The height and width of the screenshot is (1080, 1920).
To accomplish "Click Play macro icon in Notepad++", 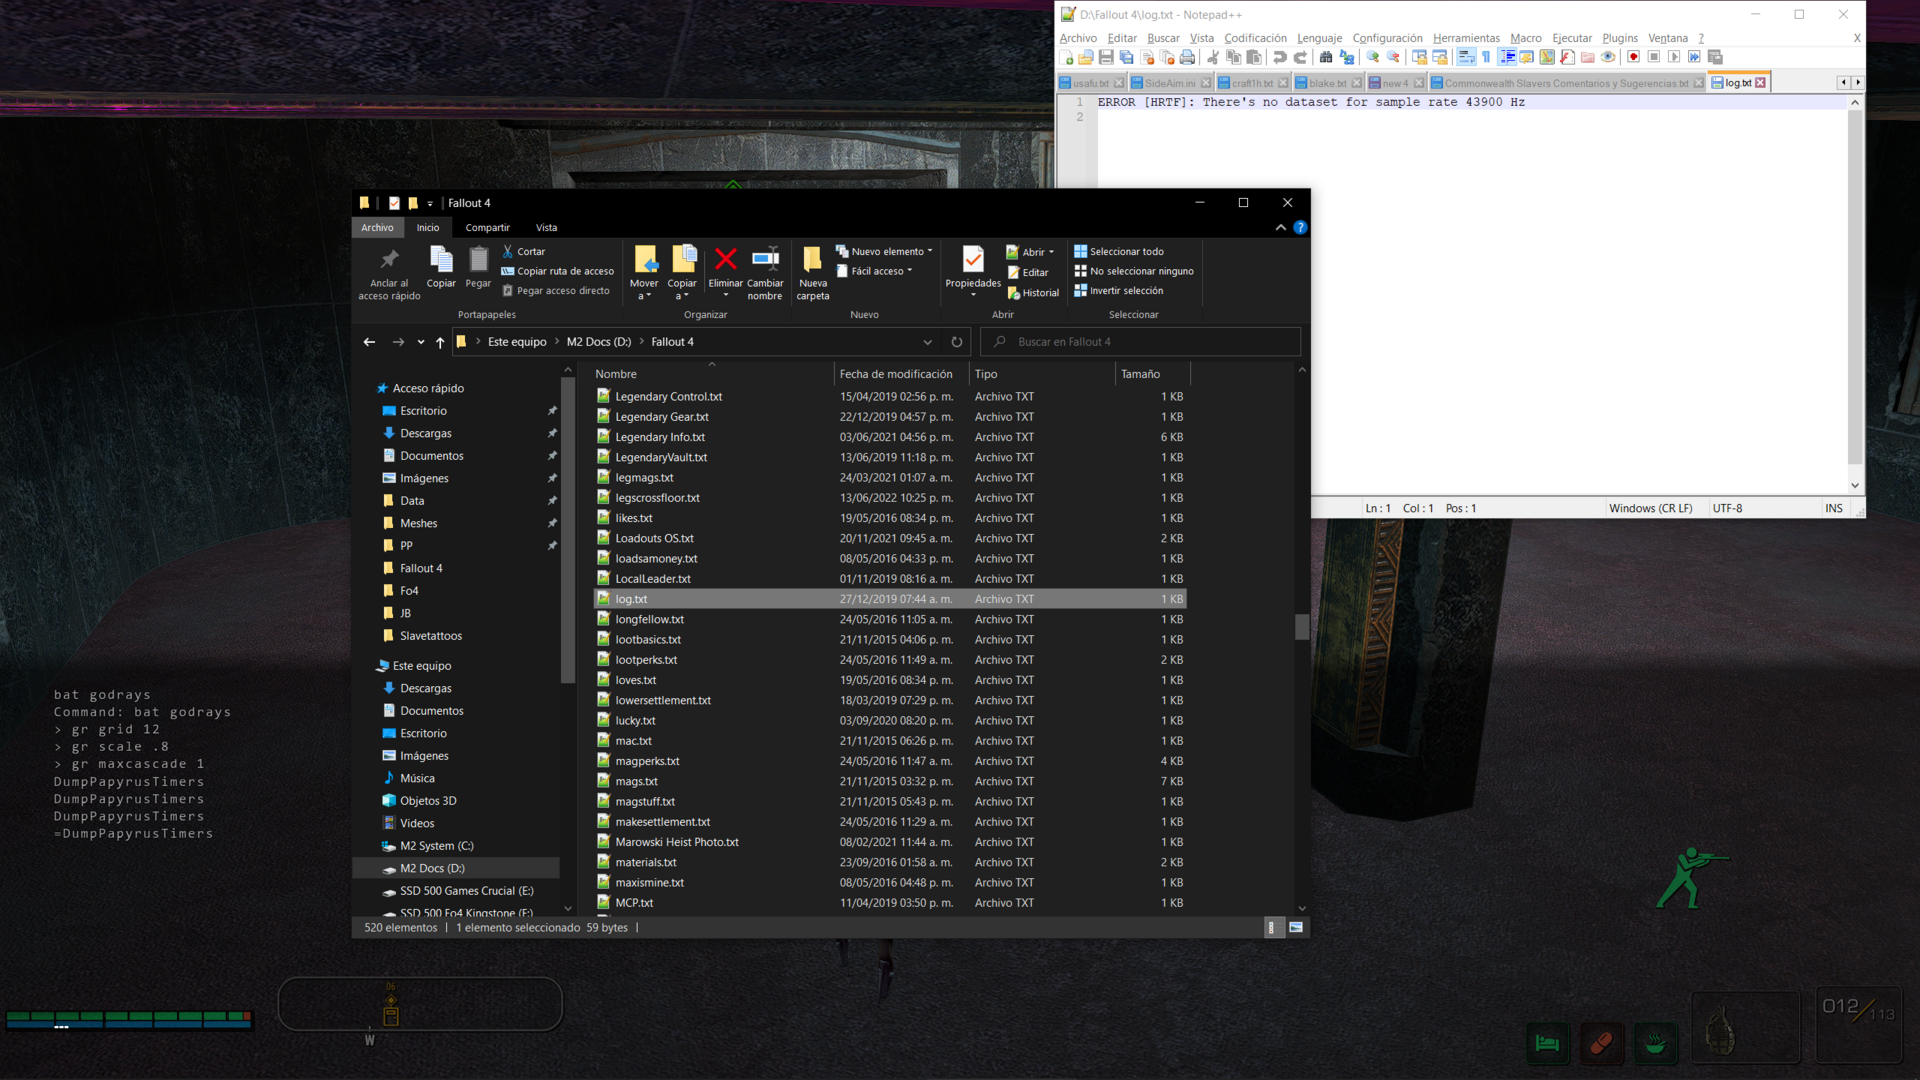I will [x=1674, y=57].
